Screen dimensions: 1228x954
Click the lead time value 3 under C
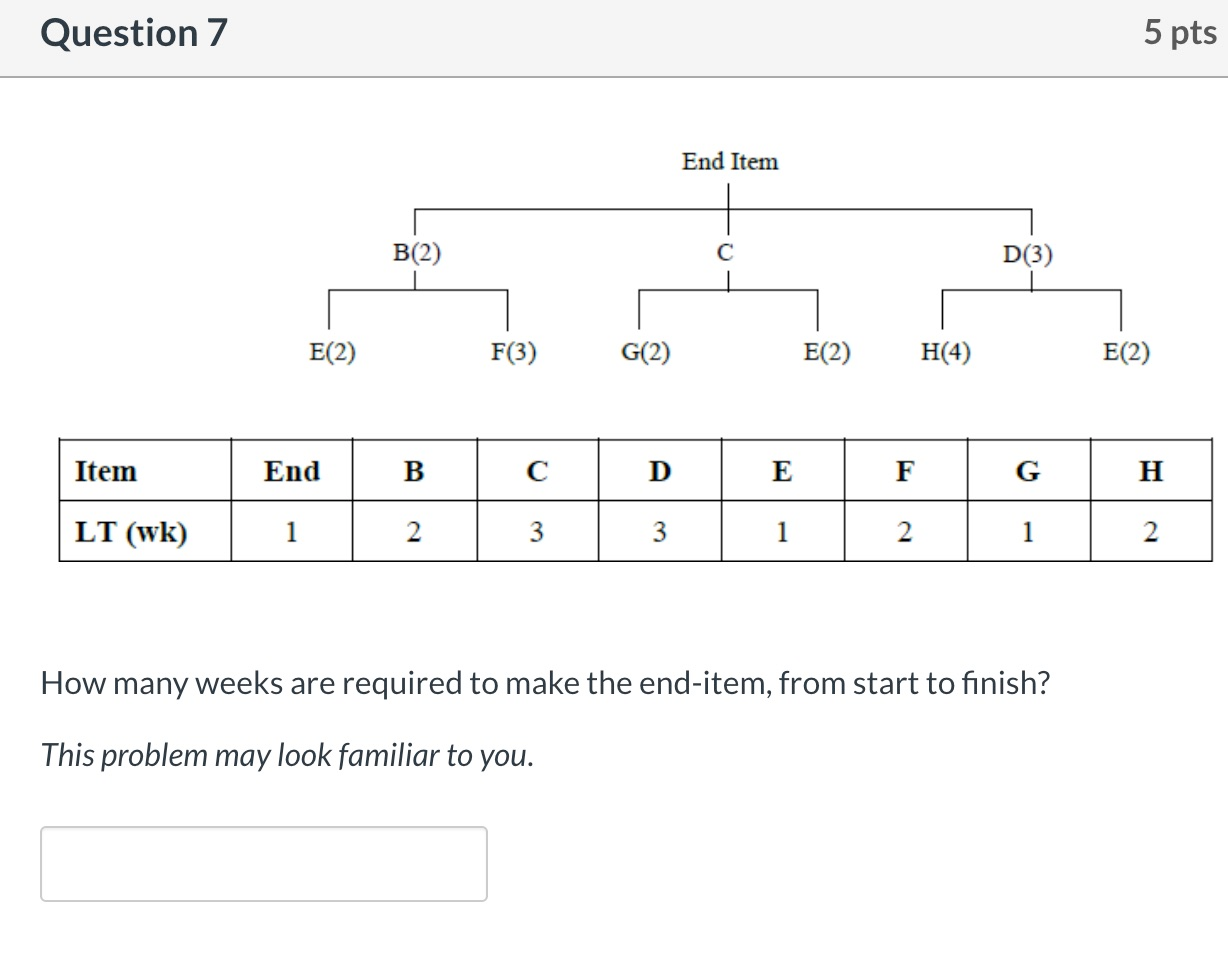tap(537, 533)
